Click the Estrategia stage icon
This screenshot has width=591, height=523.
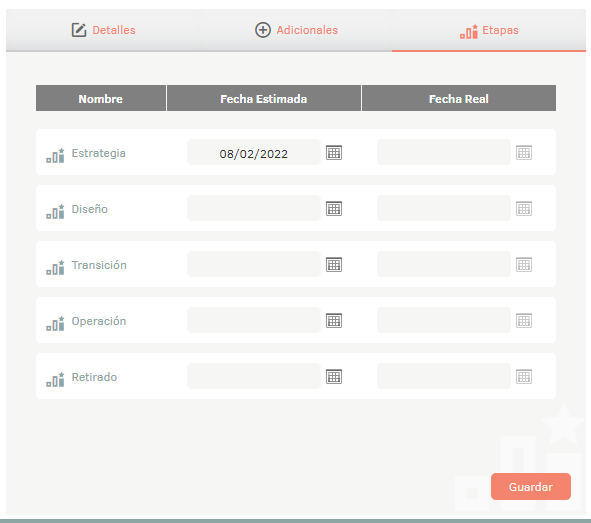(x=55, y=155)
